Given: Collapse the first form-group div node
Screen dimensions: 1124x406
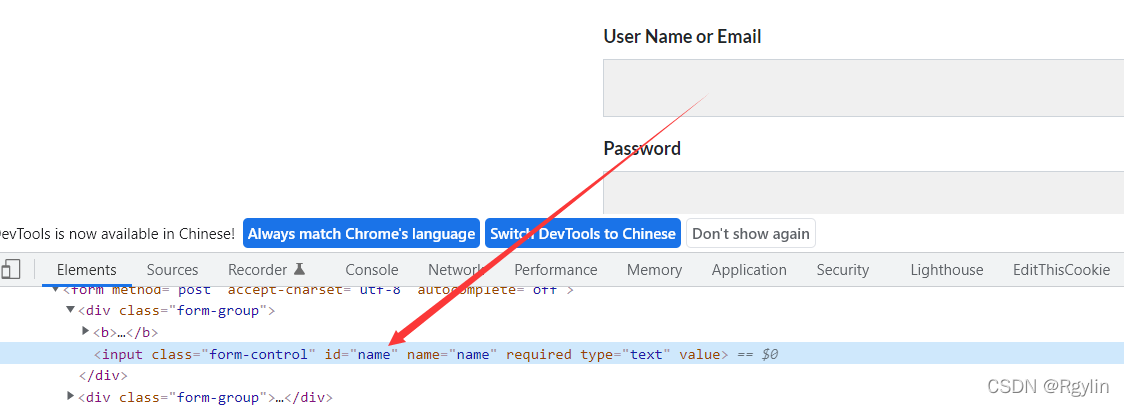Looking at the screenshot, I should pos(70,310).
